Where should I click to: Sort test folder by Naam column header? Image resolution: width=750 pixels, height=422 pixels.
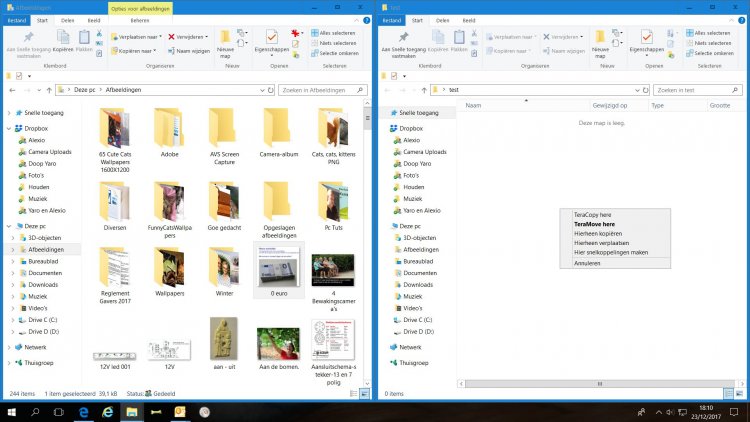point(474,105)
